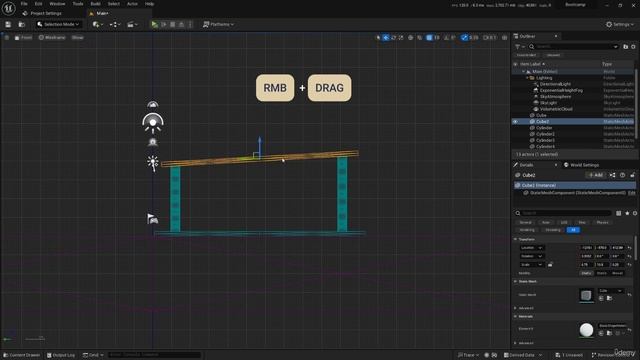Open the Tools menu
The width and height of the screenshot is (640, 360).
click(x=78, y=4)
